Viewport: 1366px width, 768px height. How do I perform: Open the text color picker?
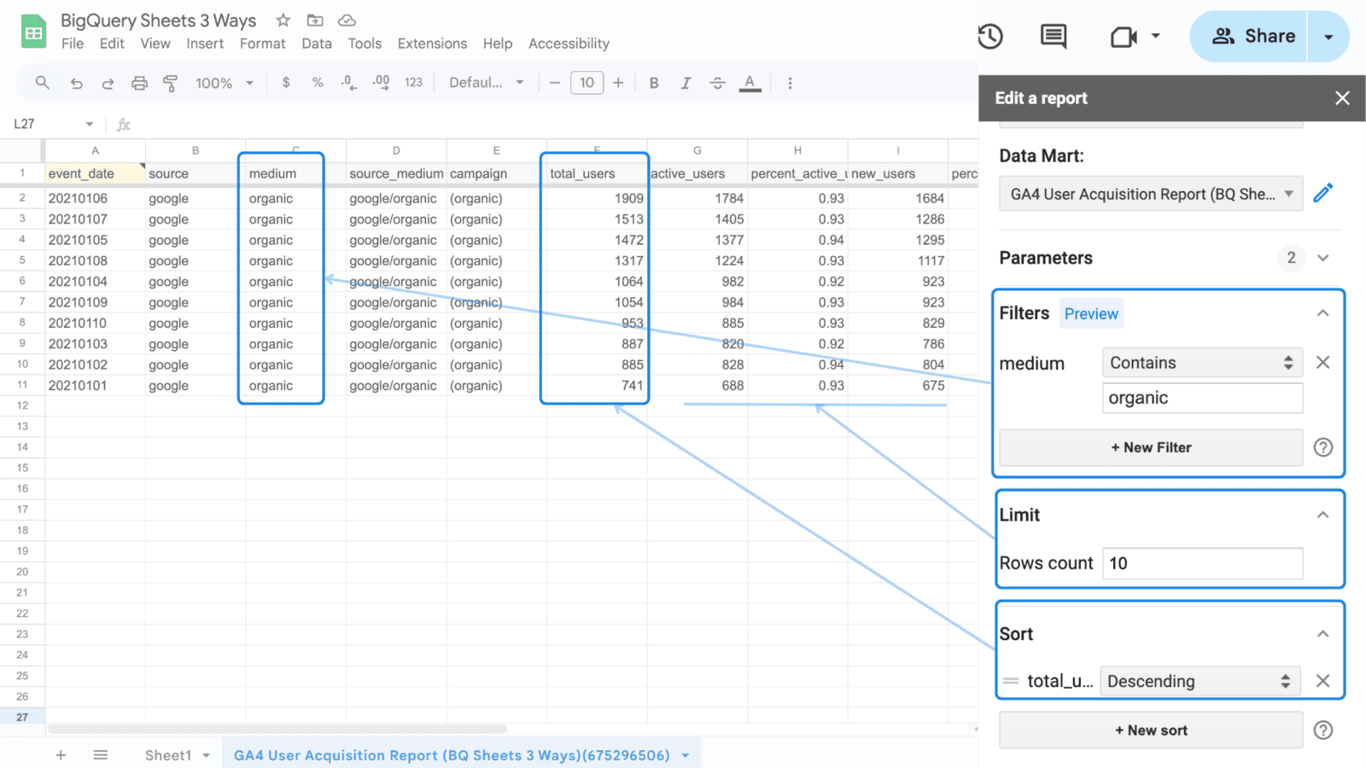tap(750, 83)
